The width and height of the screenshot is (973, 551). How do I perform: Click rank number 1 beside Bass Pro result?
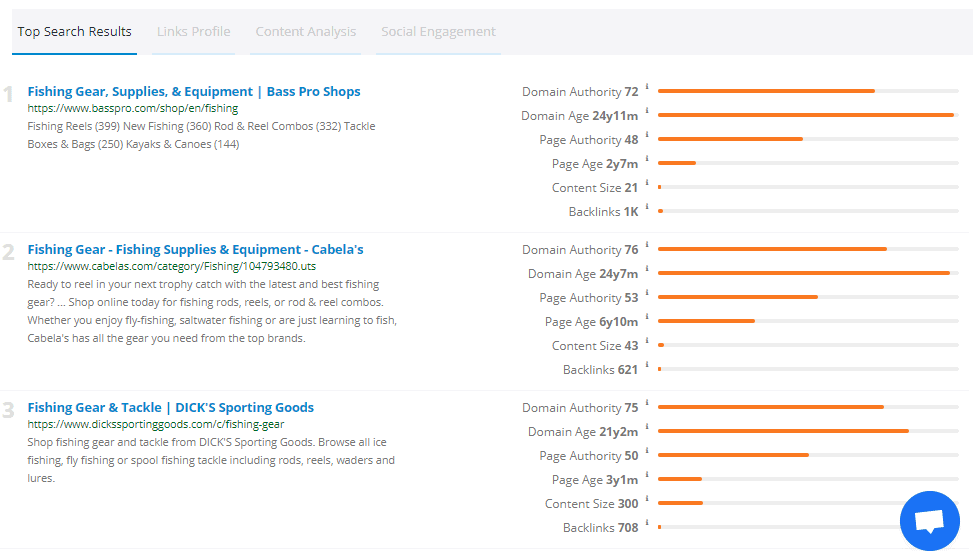[x=8, y=94]
